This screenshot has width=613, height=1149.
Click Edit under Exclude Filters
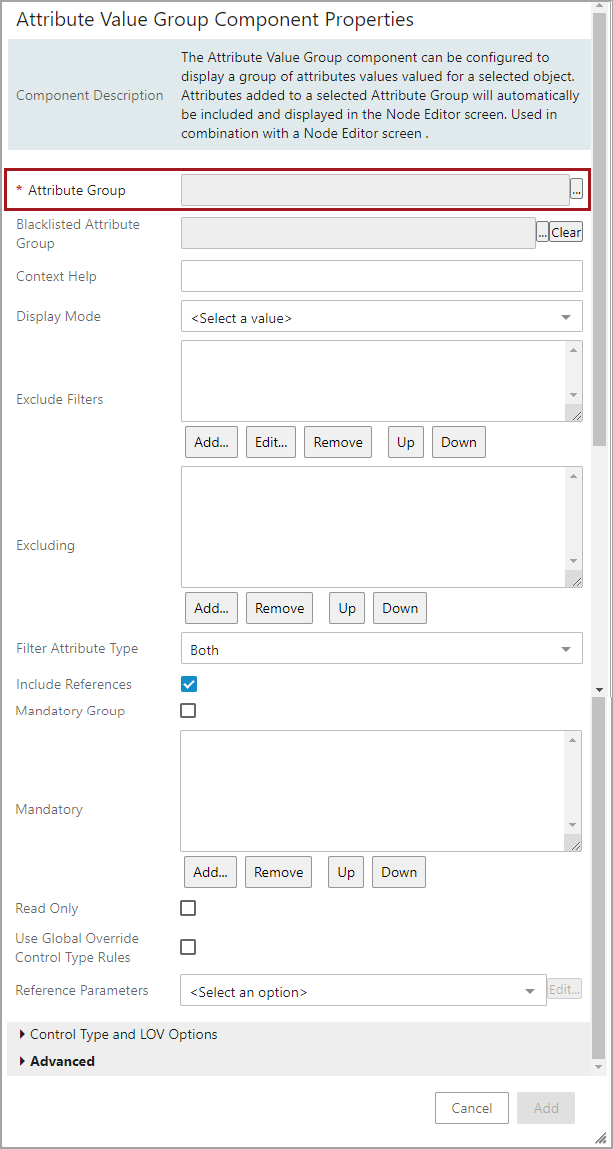tap(270, 442)
